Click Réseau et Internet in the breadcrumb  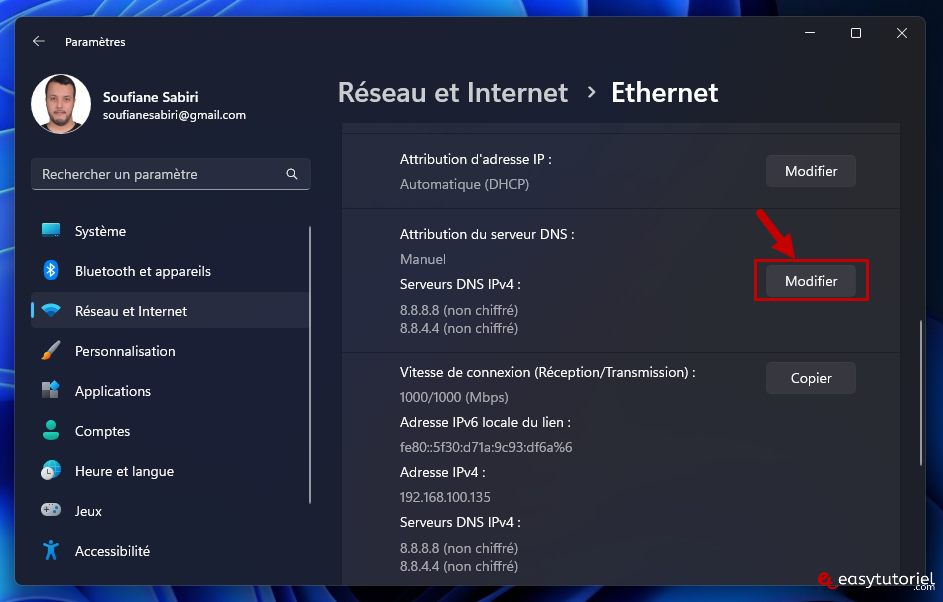click(x=452, y=92)
